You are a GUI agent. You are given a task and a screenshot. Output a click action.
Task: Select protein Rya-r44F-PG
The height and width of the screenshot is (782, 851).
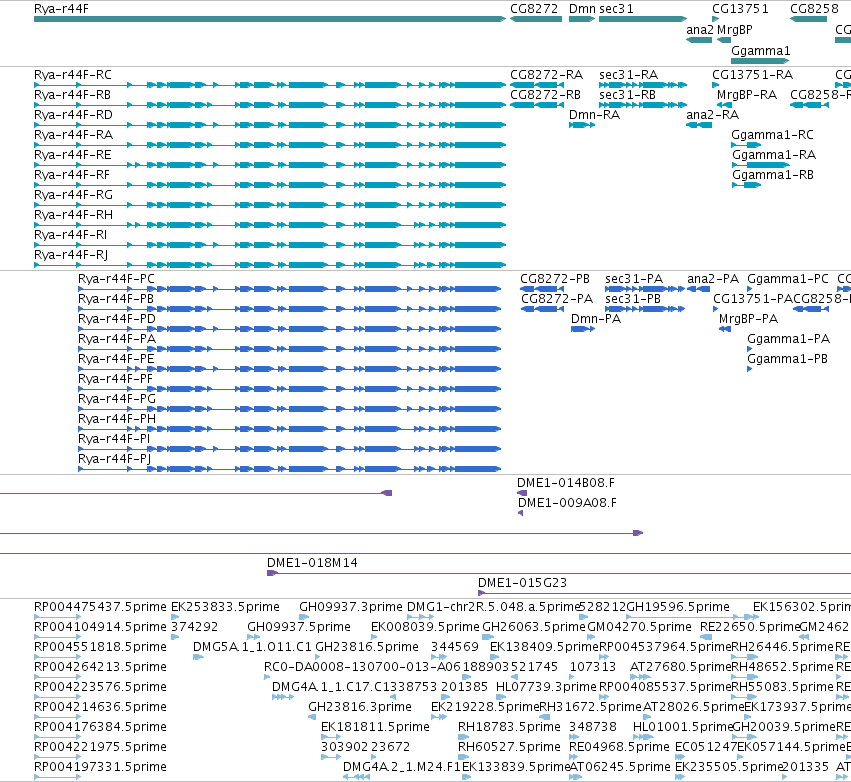[x=290, y=409]
